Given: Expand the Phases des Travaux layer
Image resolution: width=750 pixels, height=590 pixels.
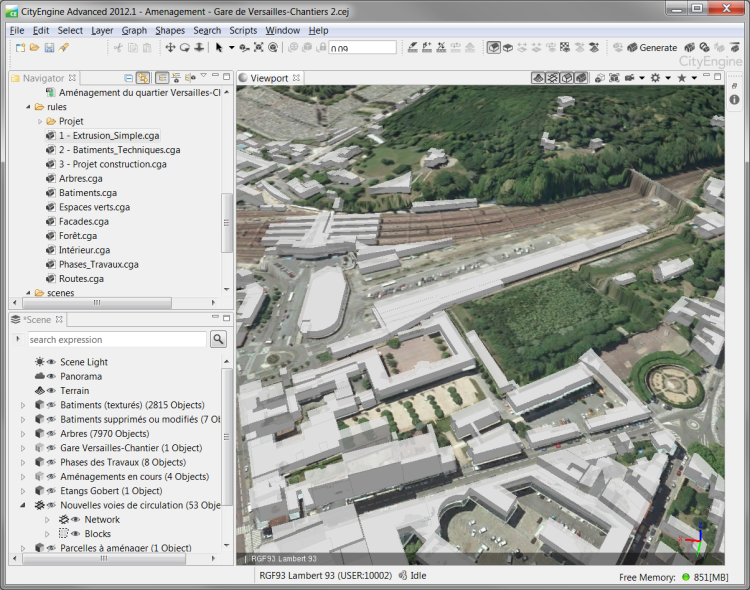Looking at the screenshot, I should pos(22,463).
